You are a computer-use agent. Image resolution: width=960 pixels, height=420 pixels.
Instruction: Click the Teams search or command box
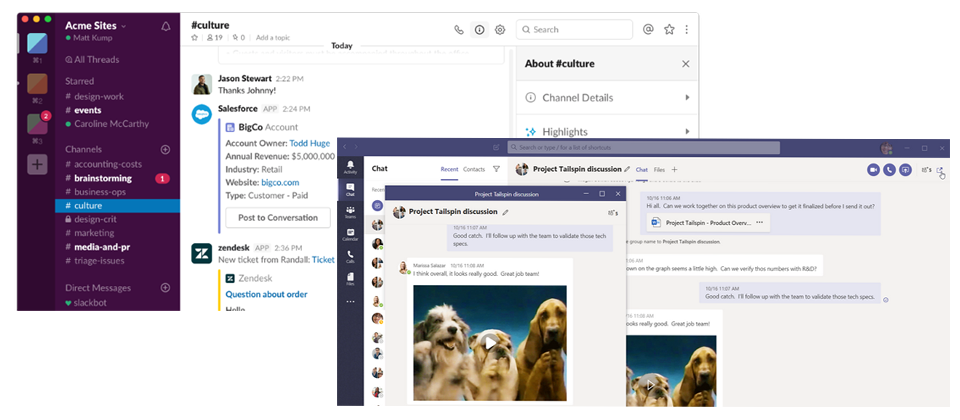point(643,148)
